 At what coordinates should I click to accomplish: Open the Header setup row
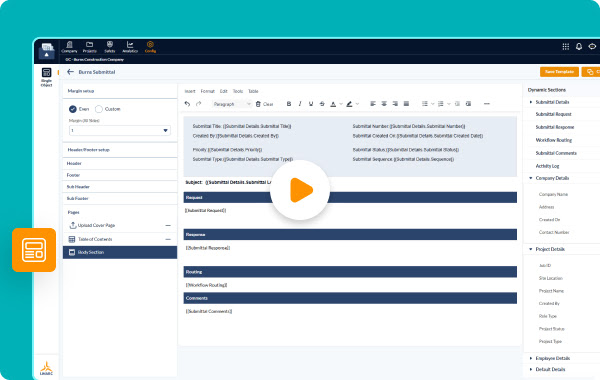point(120,163)
